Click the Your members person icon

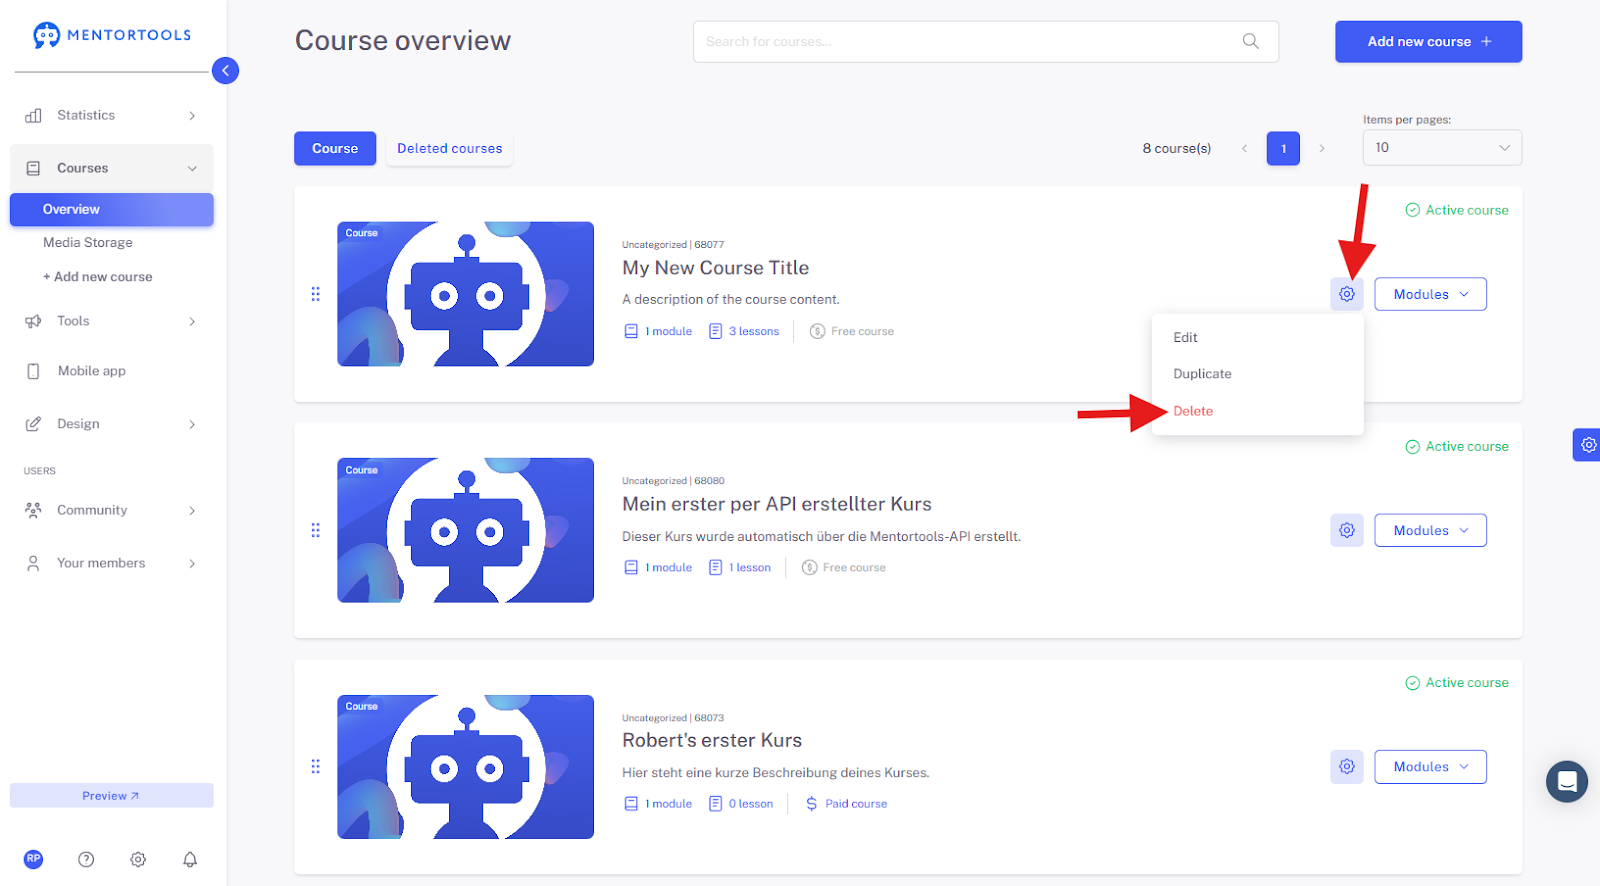[x=33, y=563]
